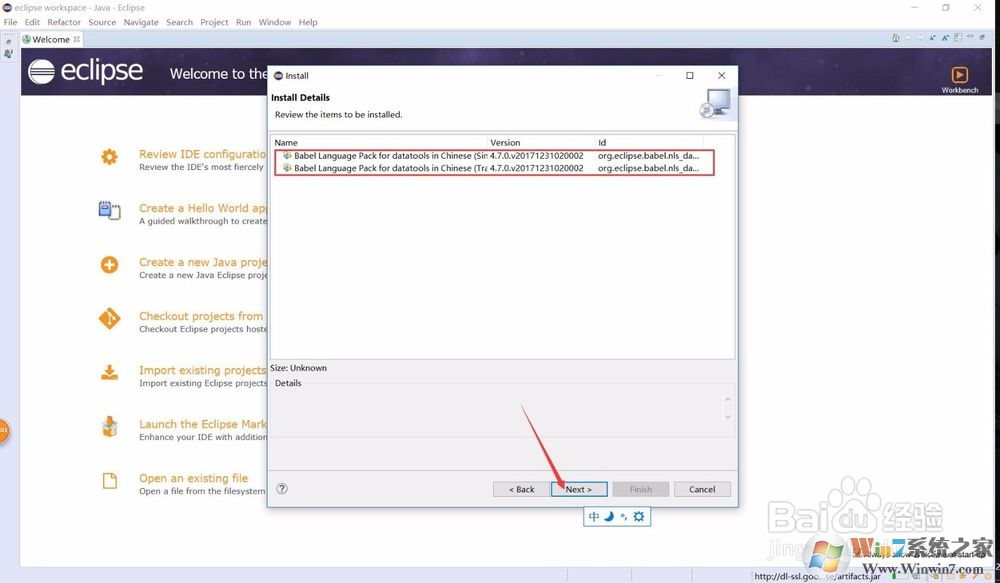Screen dimensions: 1000x583
Task: Open the Checkout projects from link
Action: point(201,316)
